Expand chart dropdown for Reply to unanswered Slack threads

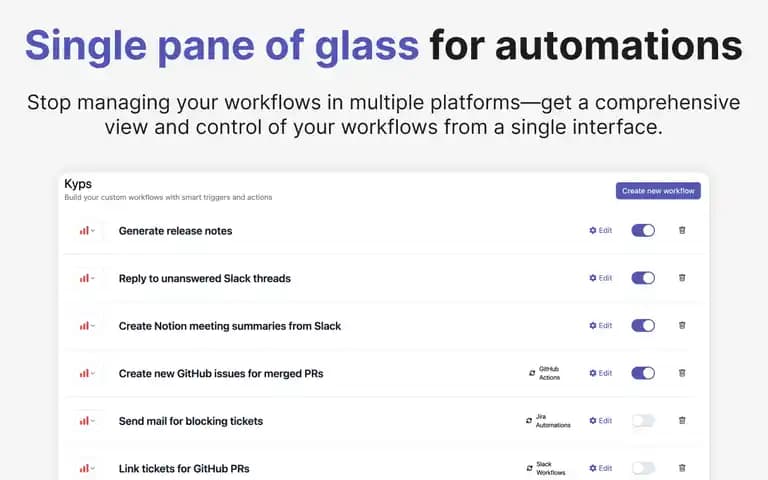pyautogui.click(x=93, y=278)
